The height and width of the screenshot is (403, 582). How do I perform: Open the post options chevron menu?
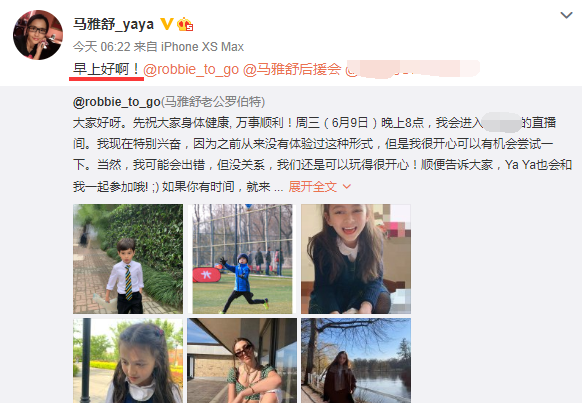[x=566, y=15]
